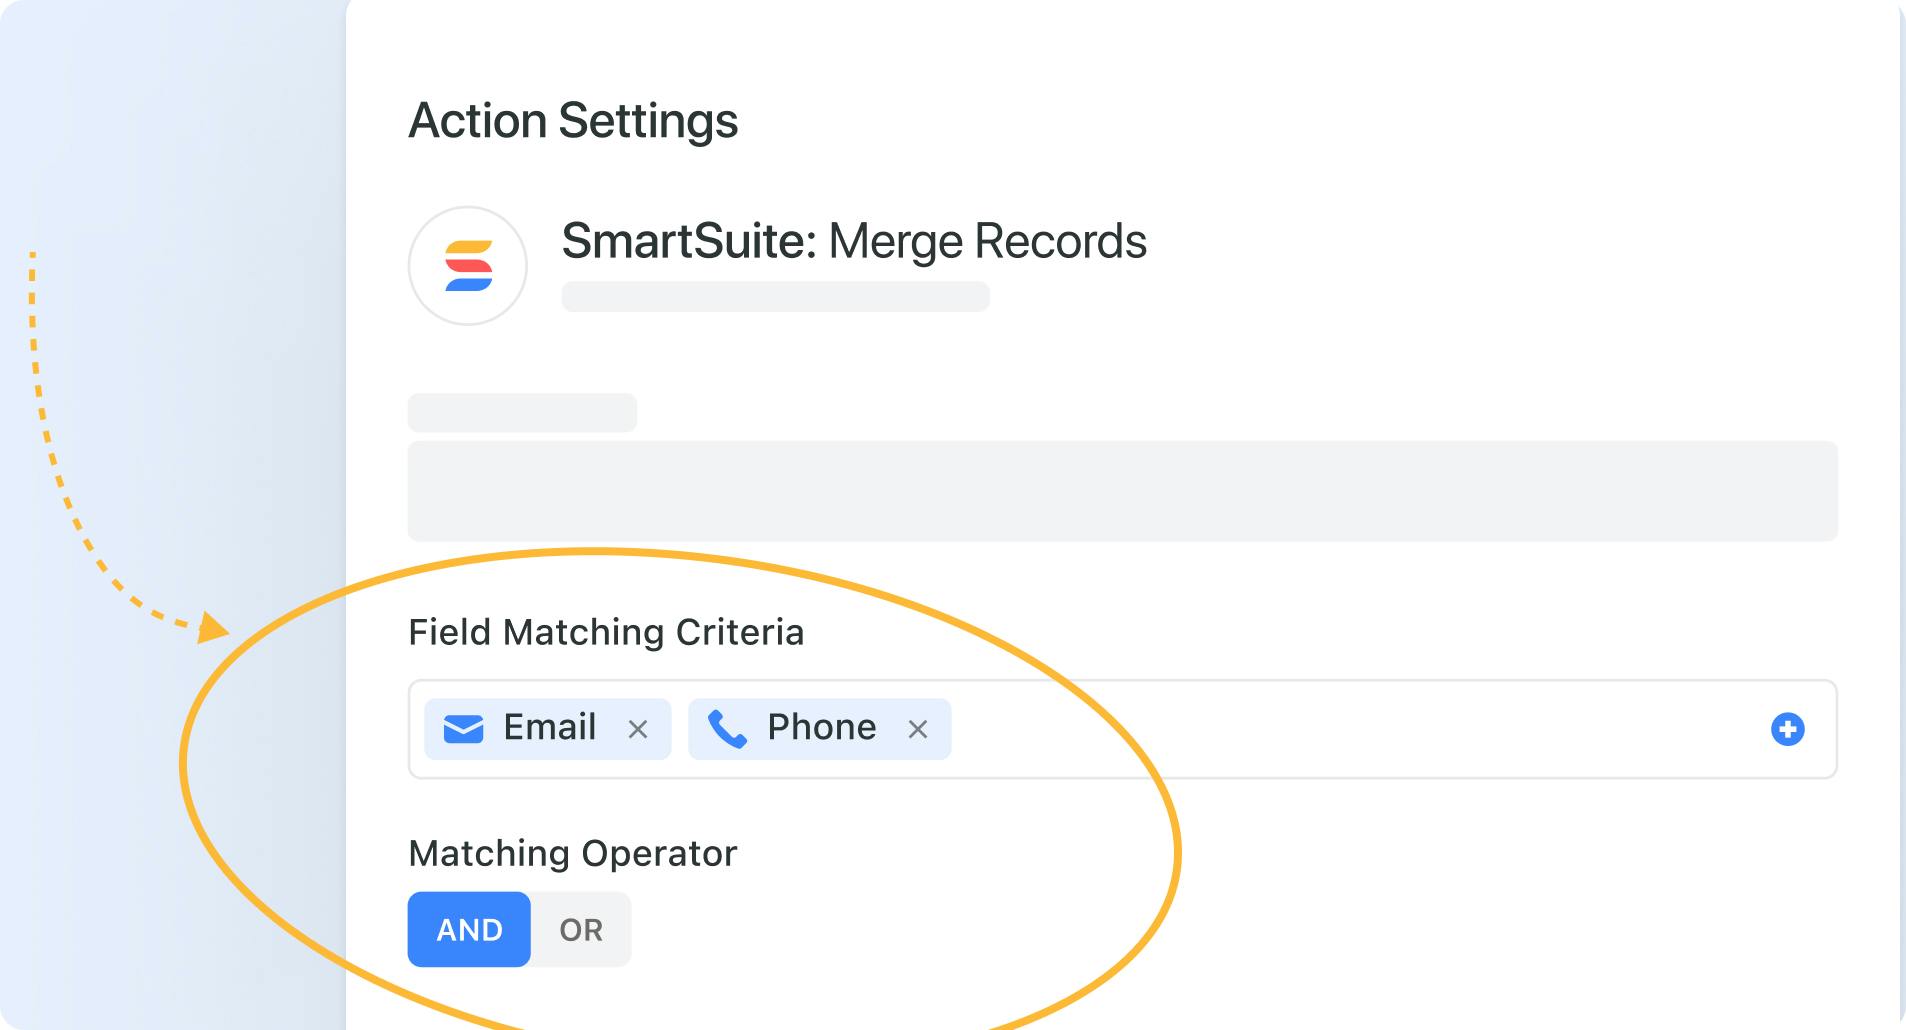The image size is (1906, 1030).
Task: Remove the Phone field chip
Action: click(x=917, y=730)
